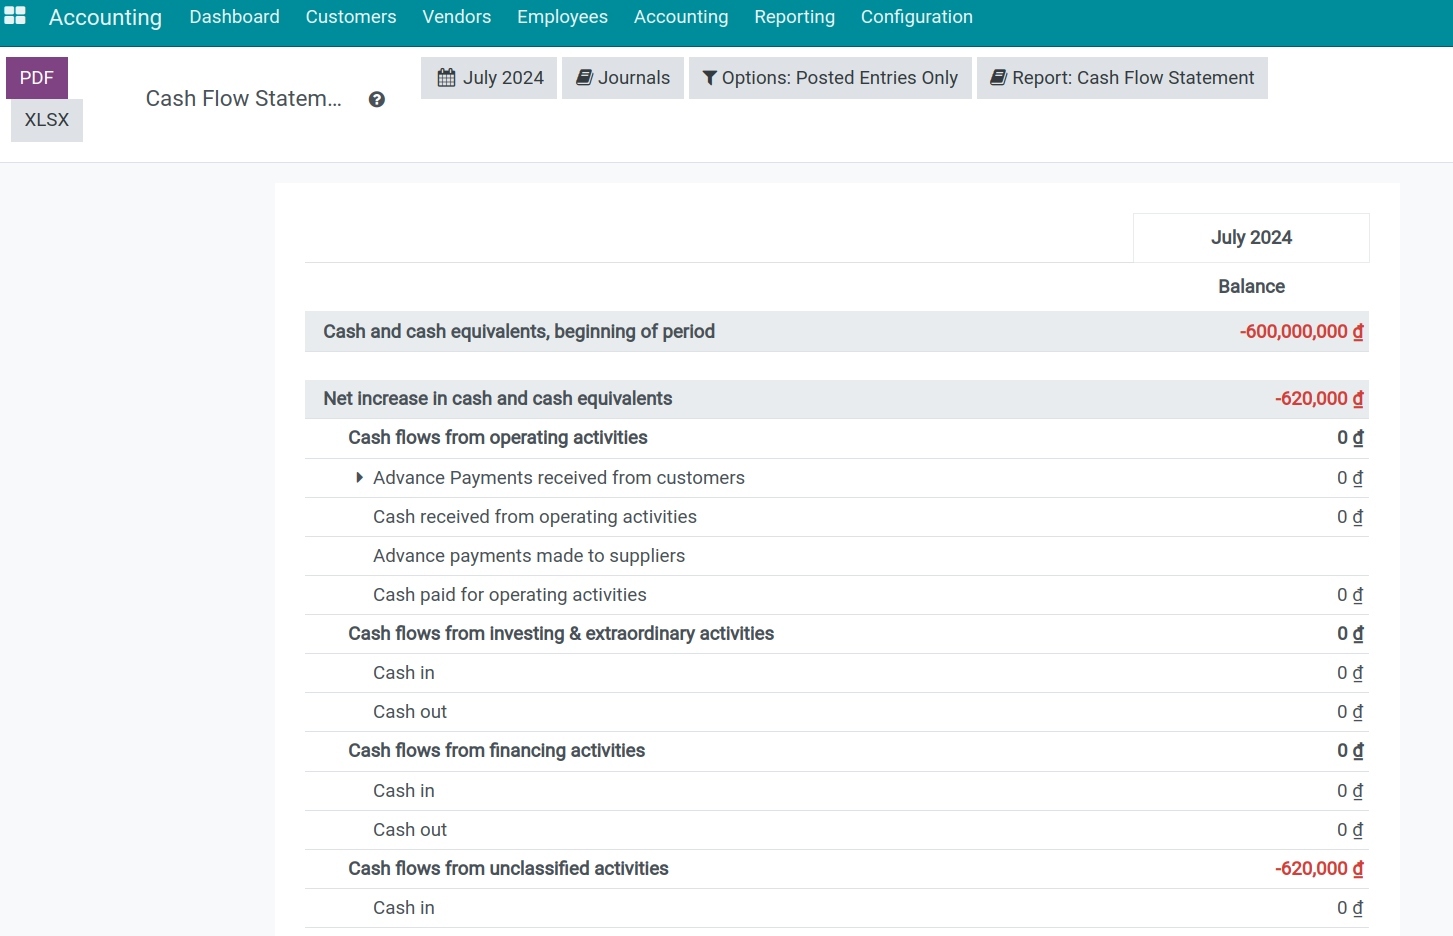The image size is (1453, 936).
Task: Click Cash flows from financing activities row
Action: (836, 751)
